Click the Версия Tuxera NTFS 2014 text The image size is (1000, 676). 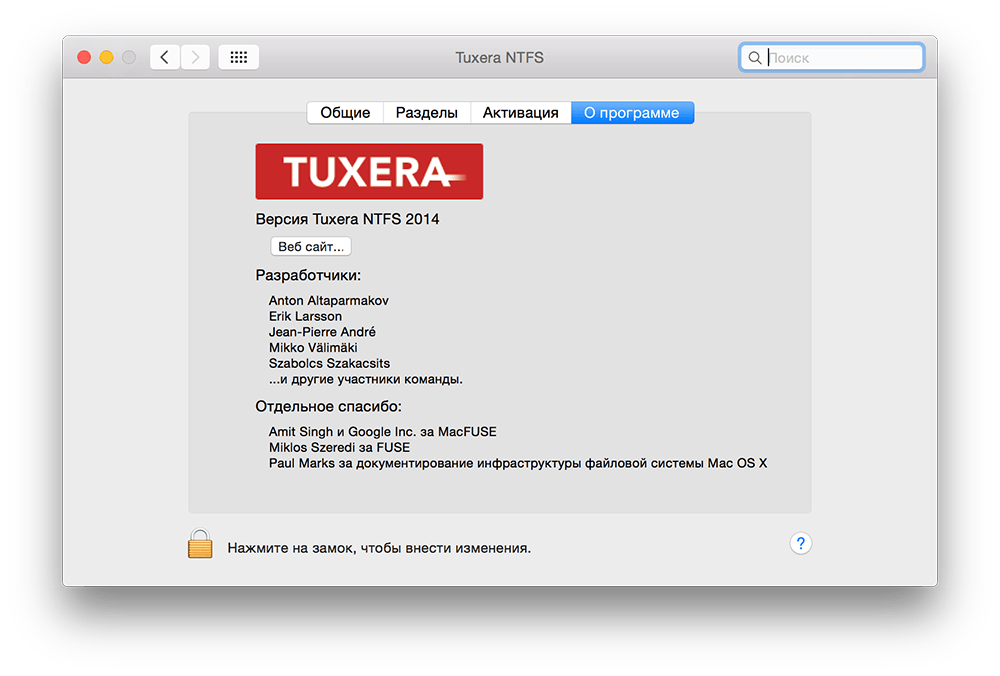pos(348,219)
